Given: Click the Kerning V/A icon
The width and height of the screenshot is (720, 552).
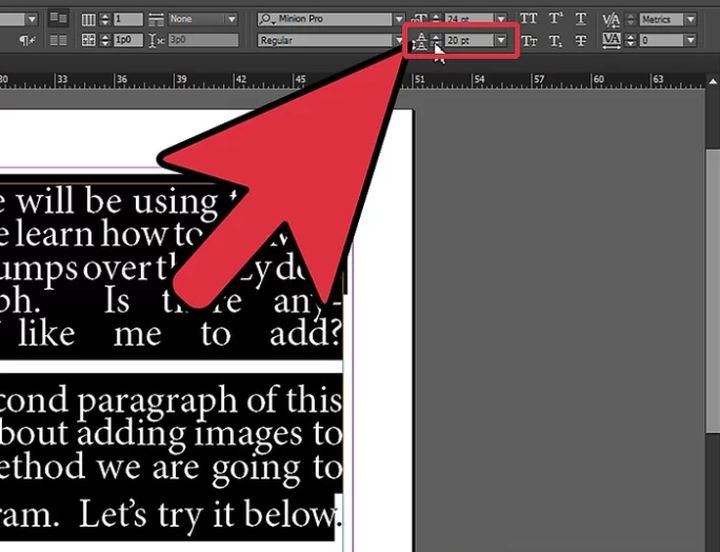Looking at the screenshot, I should point(611,19).
